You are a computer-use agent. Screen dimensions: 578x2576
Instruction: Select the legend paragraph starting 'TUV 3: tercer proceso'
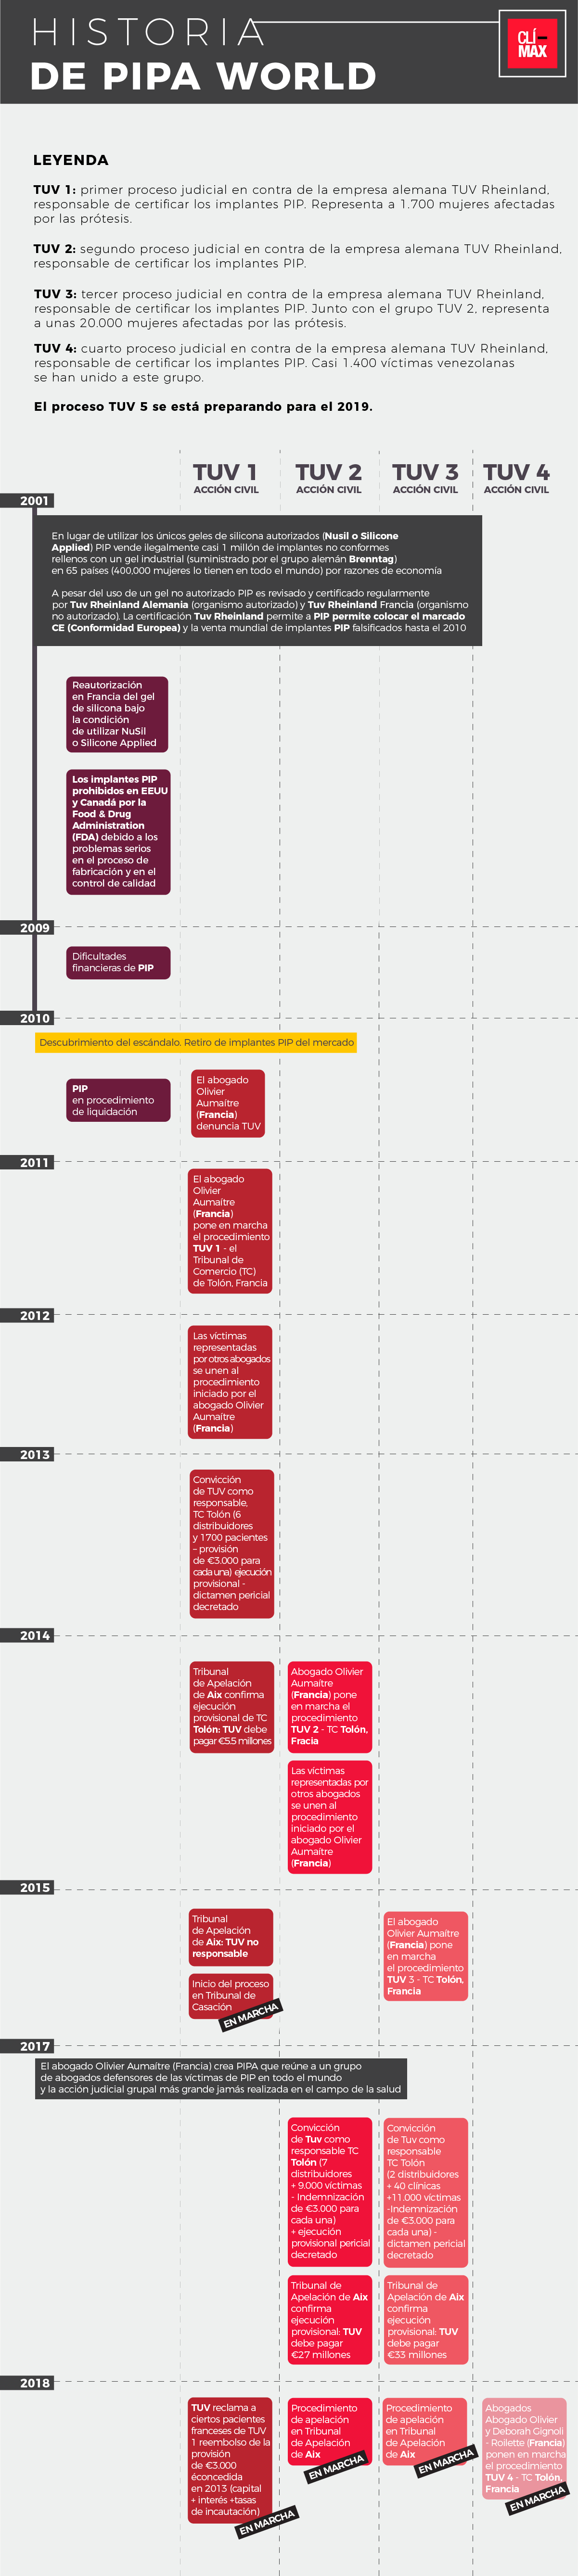292,308
